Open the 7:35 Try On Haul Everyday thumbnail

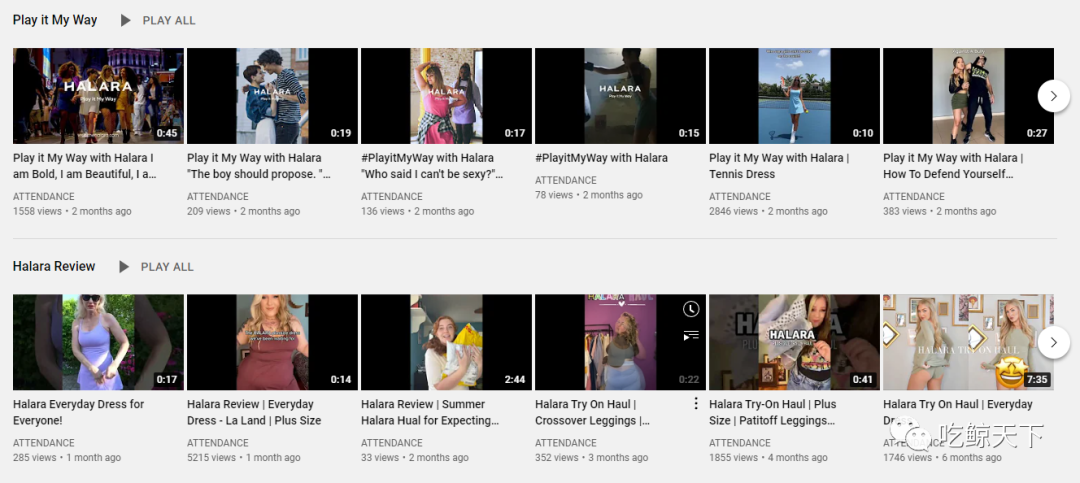pyautogui.click(x=968, y=342)
